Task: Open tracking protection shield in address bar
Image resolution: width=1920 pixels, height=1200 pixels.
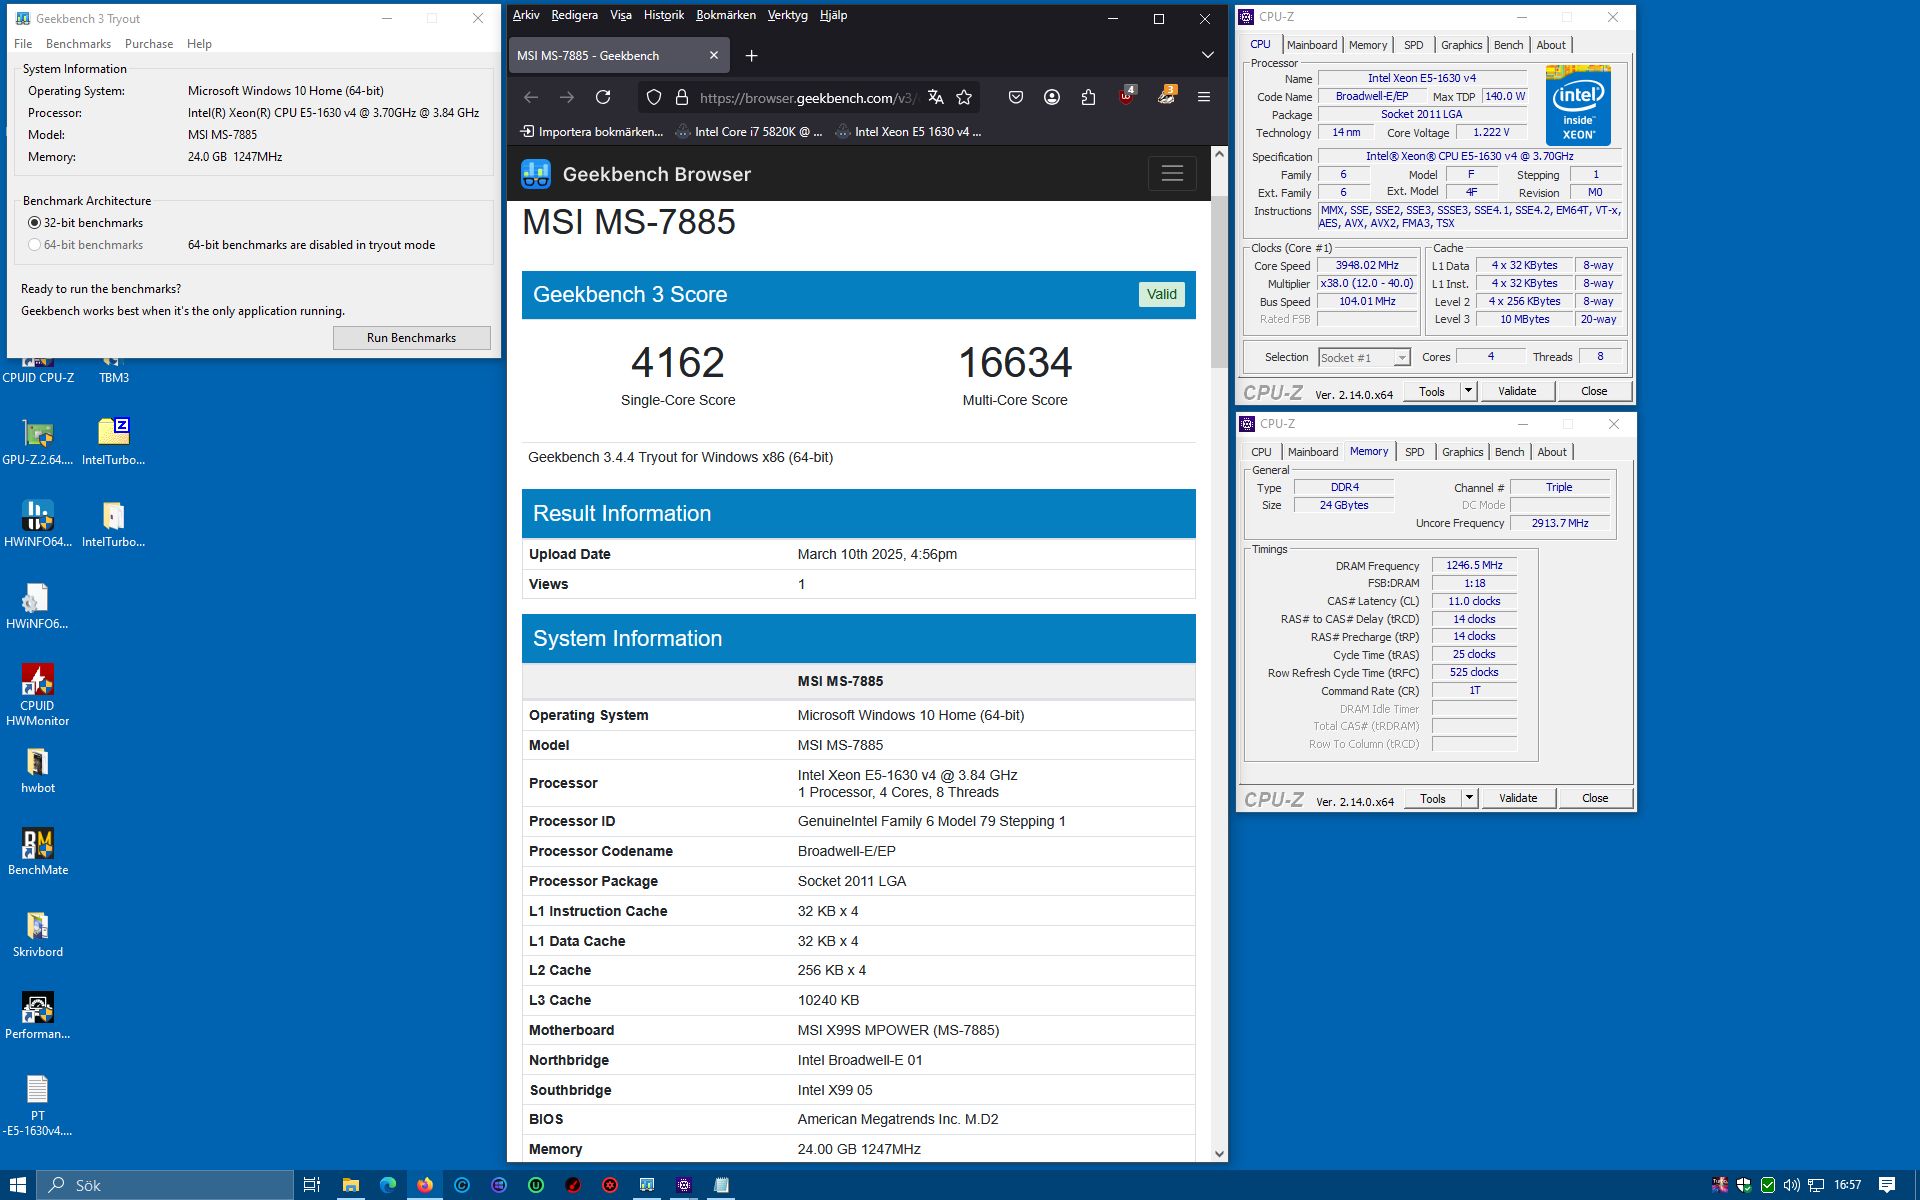Action: point(654,97)
